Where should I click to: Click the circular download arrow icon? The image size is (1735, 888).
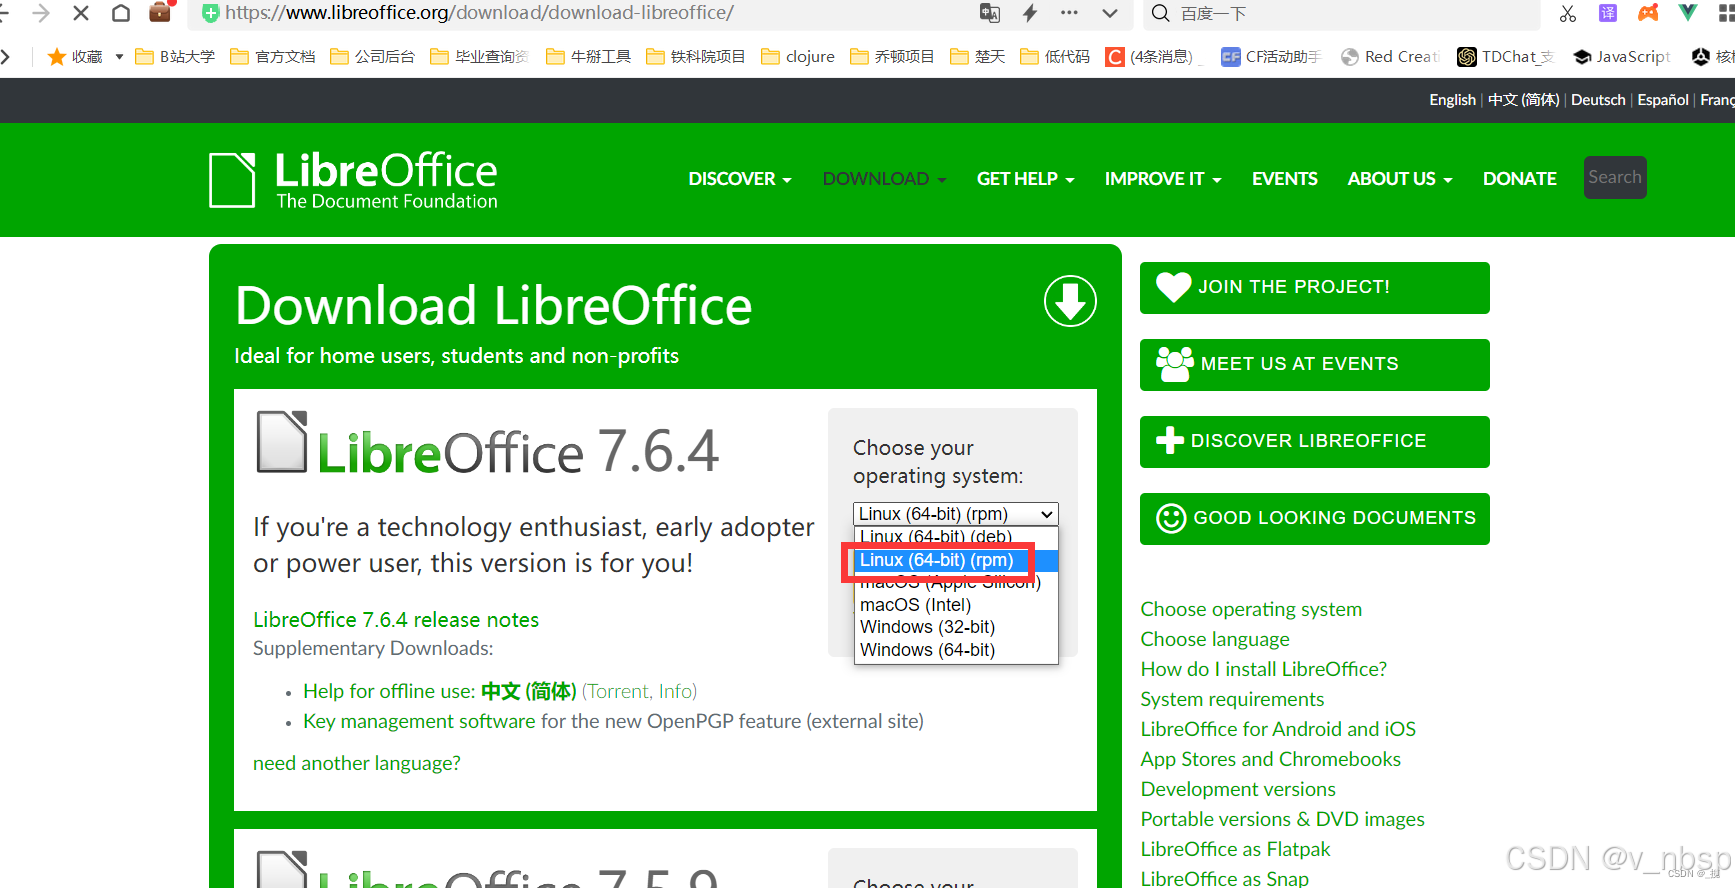pyautogui.click(x=1070, y=301)
